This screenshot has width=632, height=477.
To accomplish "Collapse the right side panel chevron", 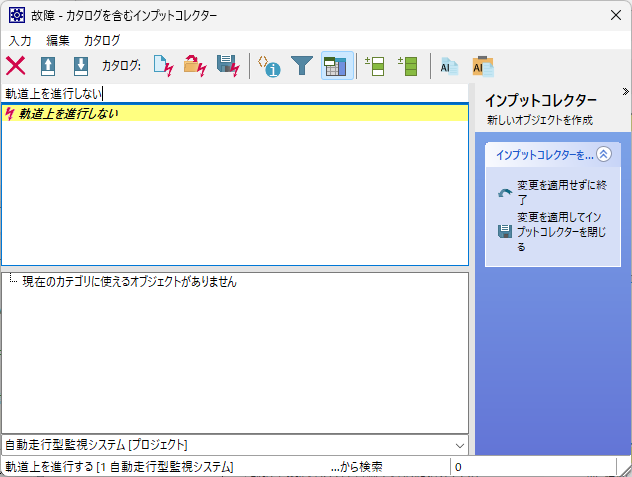I will (x=625, y=91).
